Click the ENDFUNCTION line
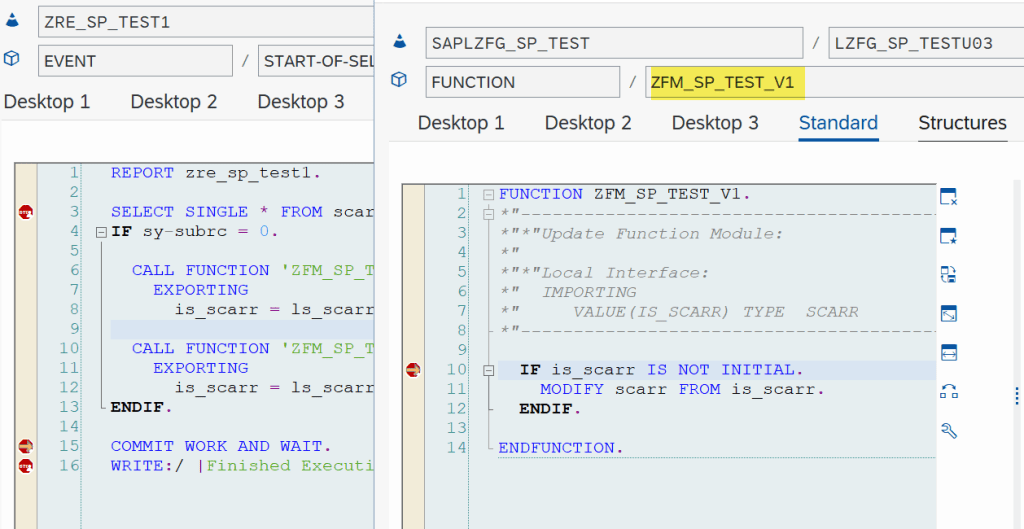1024x529 pixels. pos(561,449)
